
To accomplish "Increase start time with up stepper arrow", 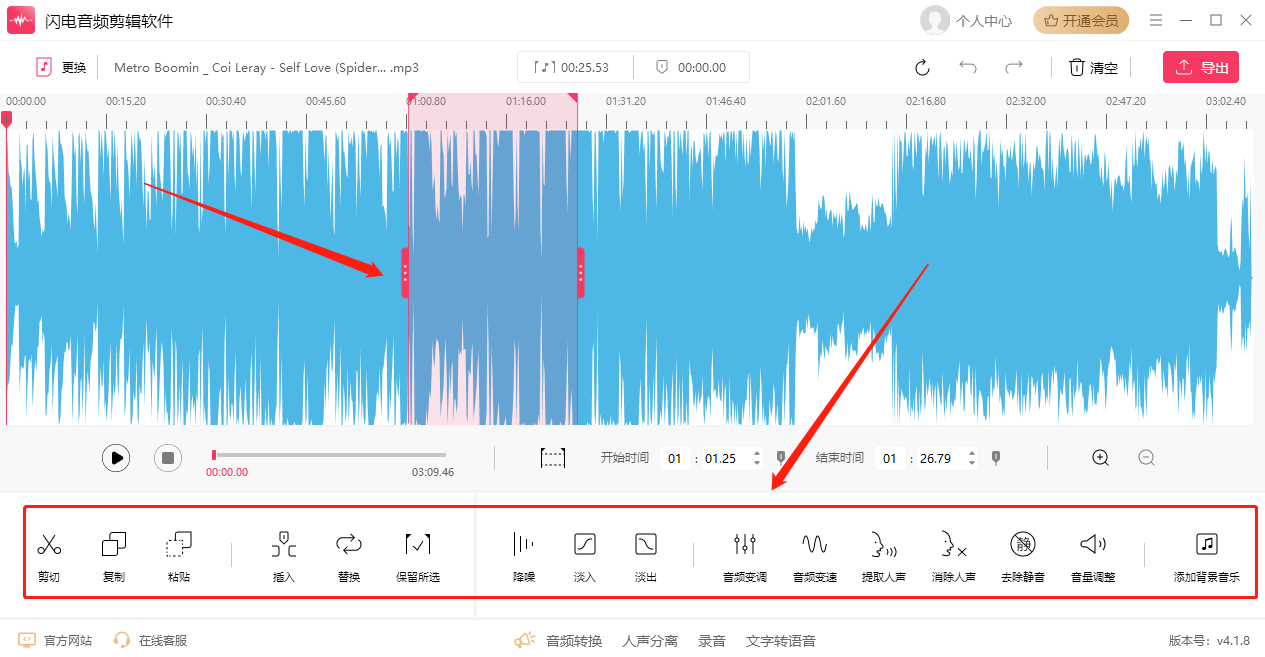I will pos(756,453).
